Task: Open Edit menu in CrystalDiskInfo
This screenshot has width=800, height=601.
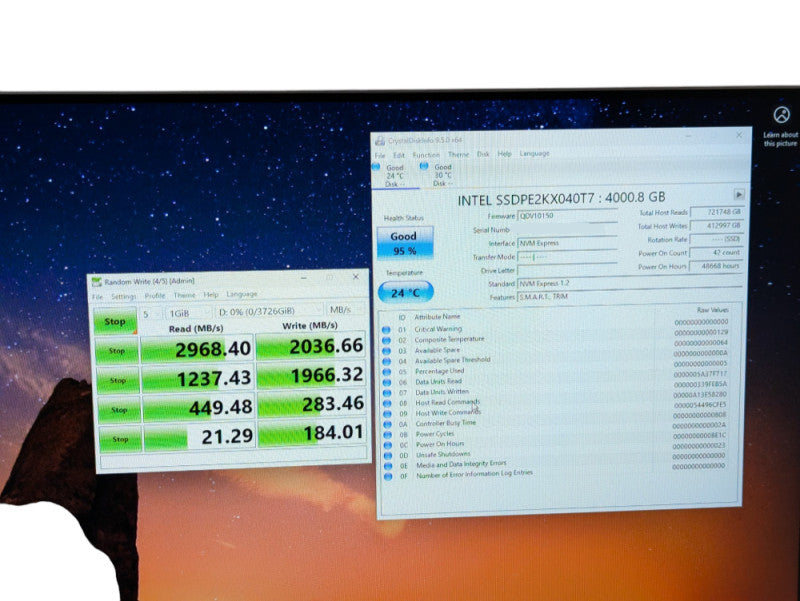Action: tap(398, 155)
